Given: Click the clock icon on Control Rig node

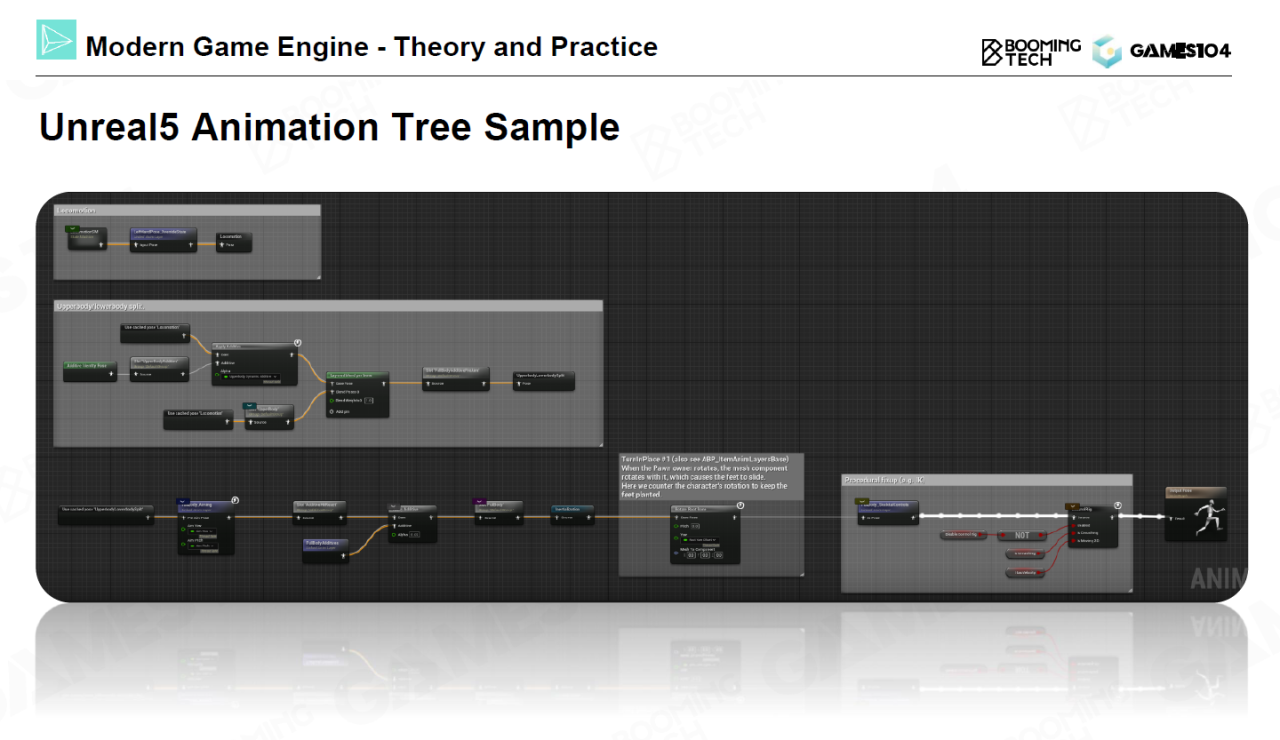Looking at the screenshot, I should [1117, 506].
